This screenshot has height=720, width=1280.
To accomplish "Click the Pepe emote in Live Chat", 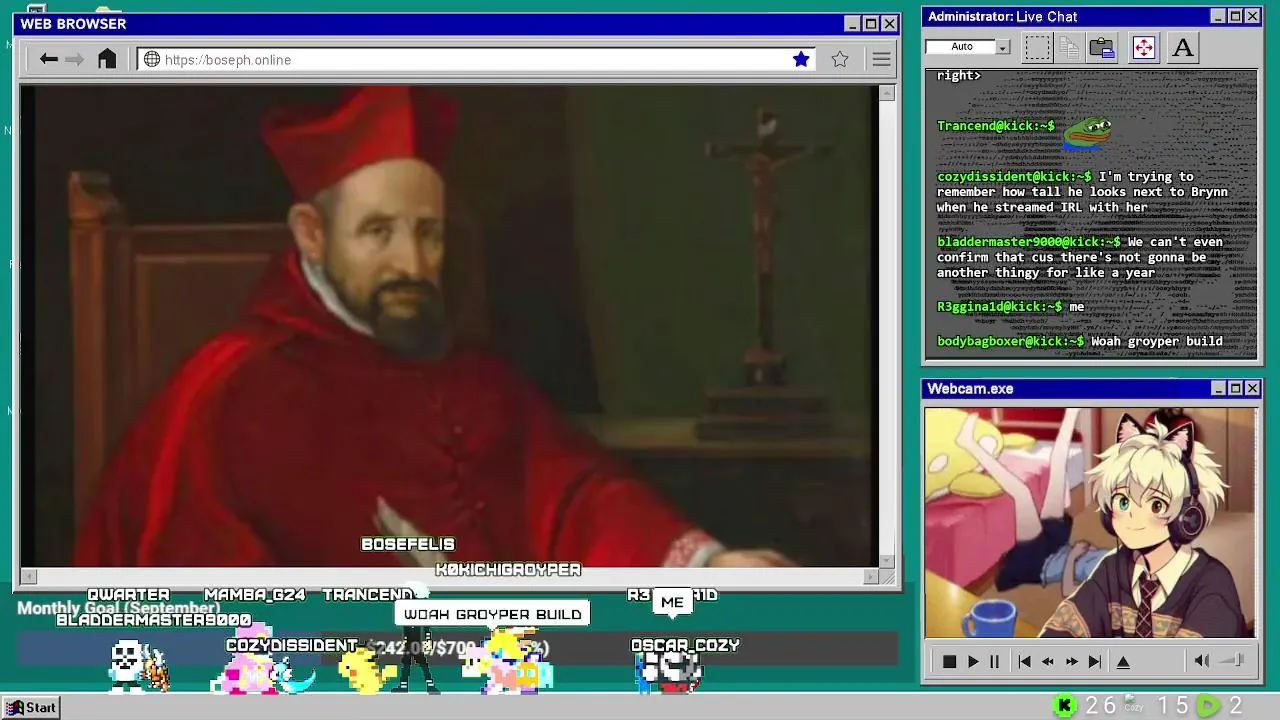I will [x=1087, y=131].
